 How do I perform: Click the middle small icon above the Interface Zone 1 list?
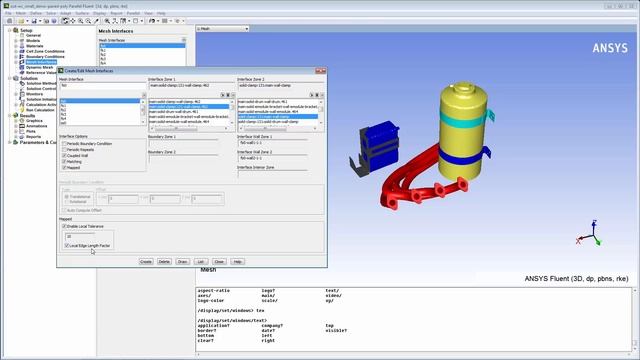point(228,95)
